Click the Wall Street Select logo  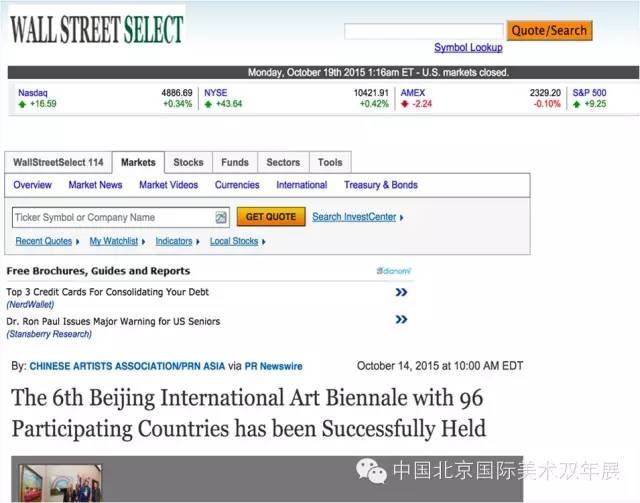[97, 28]
